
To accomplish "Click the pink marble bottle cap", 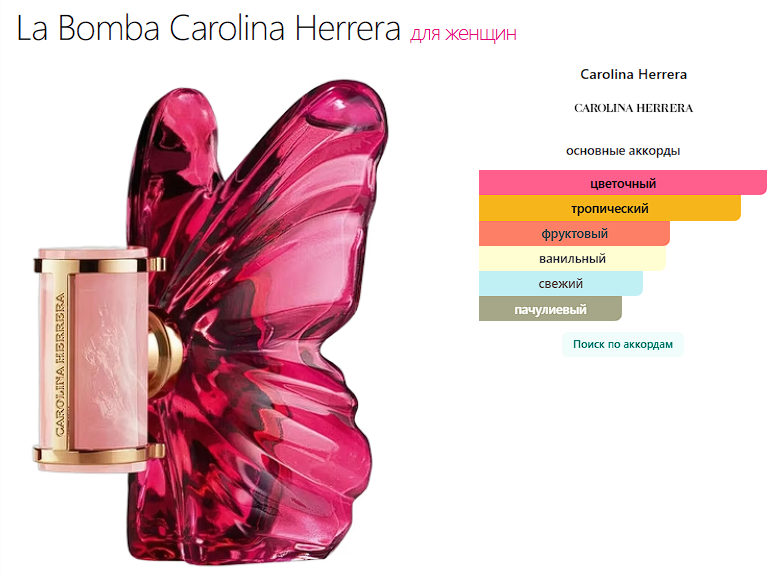I will [x=94, y=359].
